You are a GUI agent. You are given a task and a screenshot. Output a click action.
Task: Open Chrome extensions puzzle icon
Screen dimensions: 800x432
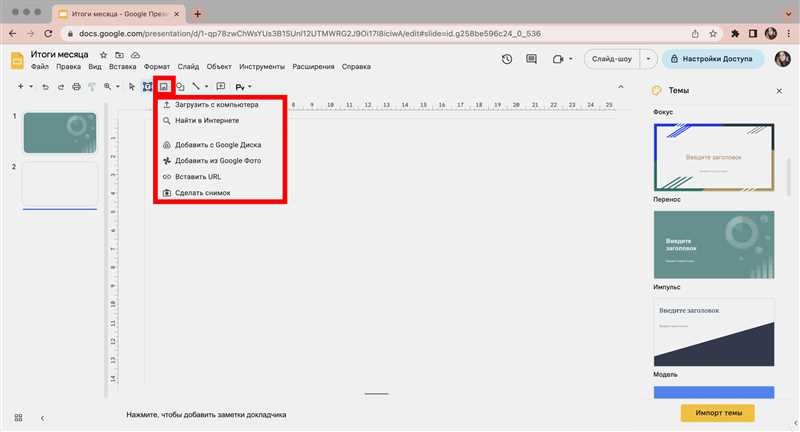(735, 34)
